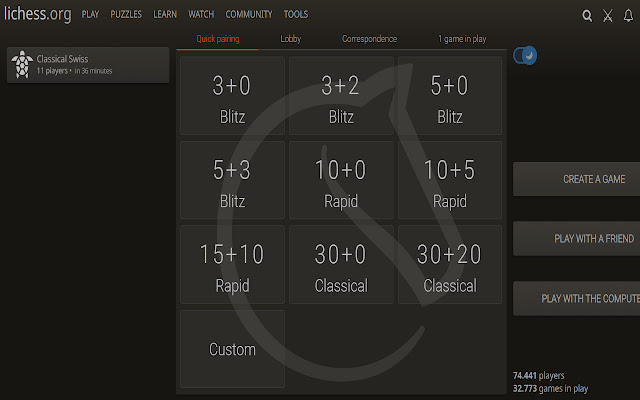The height and width of the screenshot is (400, 640).
Task: Open the COMMUNITY menu
Action: coord(248,15)
